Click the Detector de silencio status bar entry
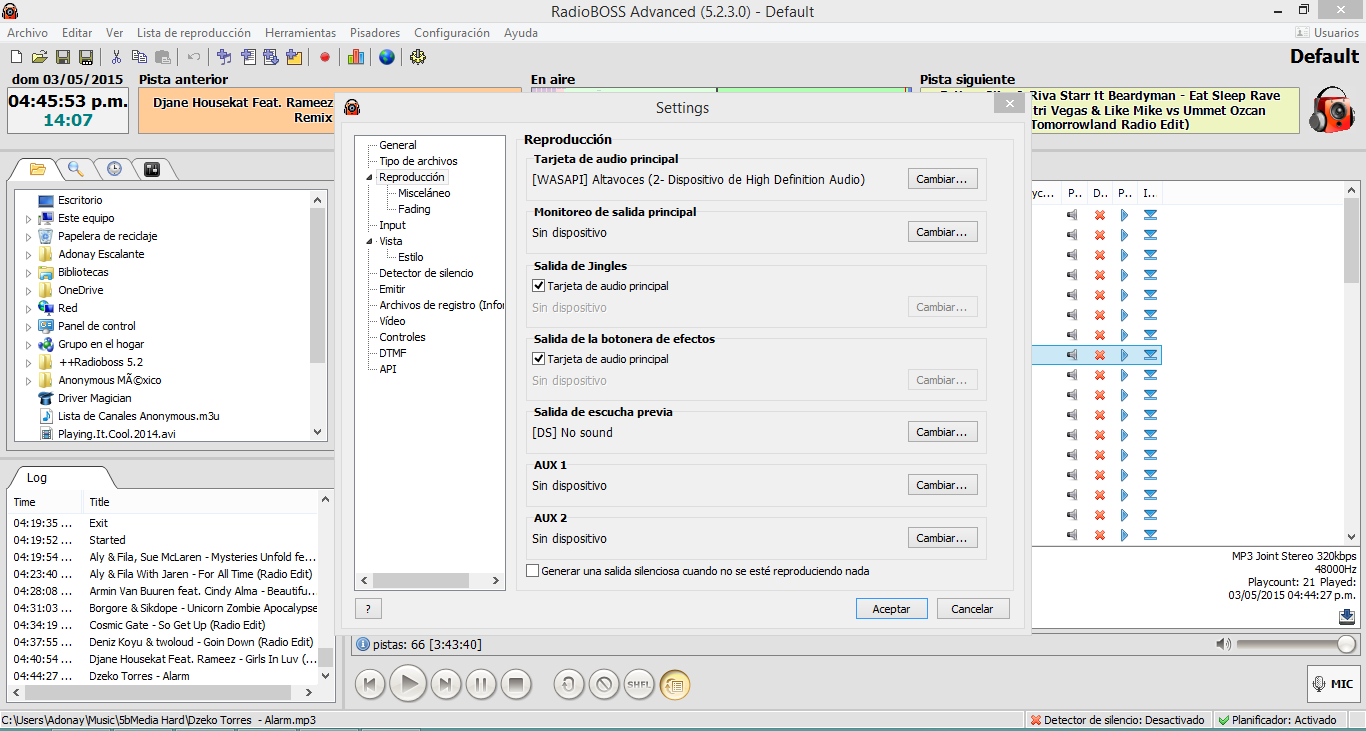The height and width of the screenshot is (731, 1366). click(x=1118, y=720)
